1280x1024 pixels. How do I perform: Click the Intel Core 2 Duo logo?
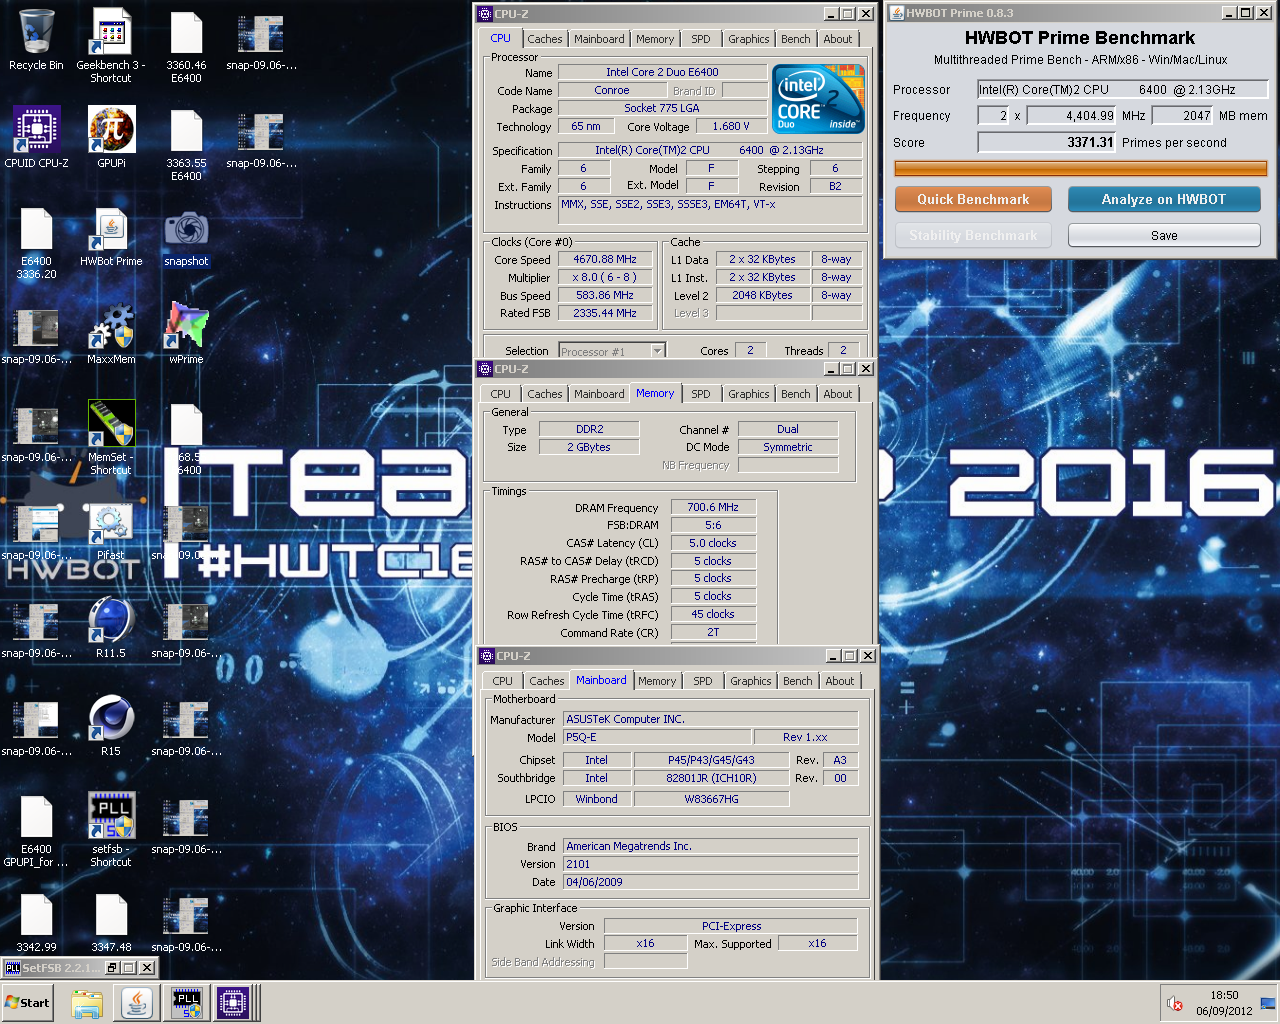pos(820,99)
